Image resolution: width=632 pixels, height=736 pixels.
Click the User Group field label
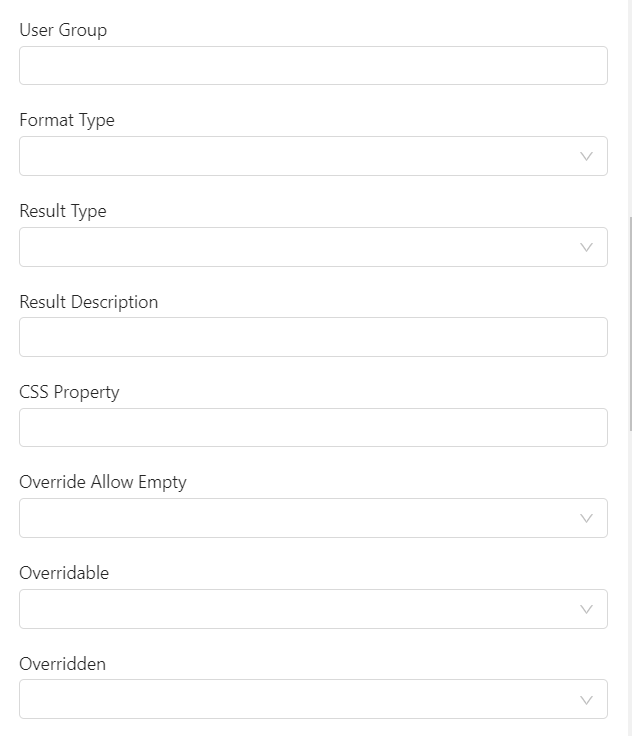click(63, 30)
